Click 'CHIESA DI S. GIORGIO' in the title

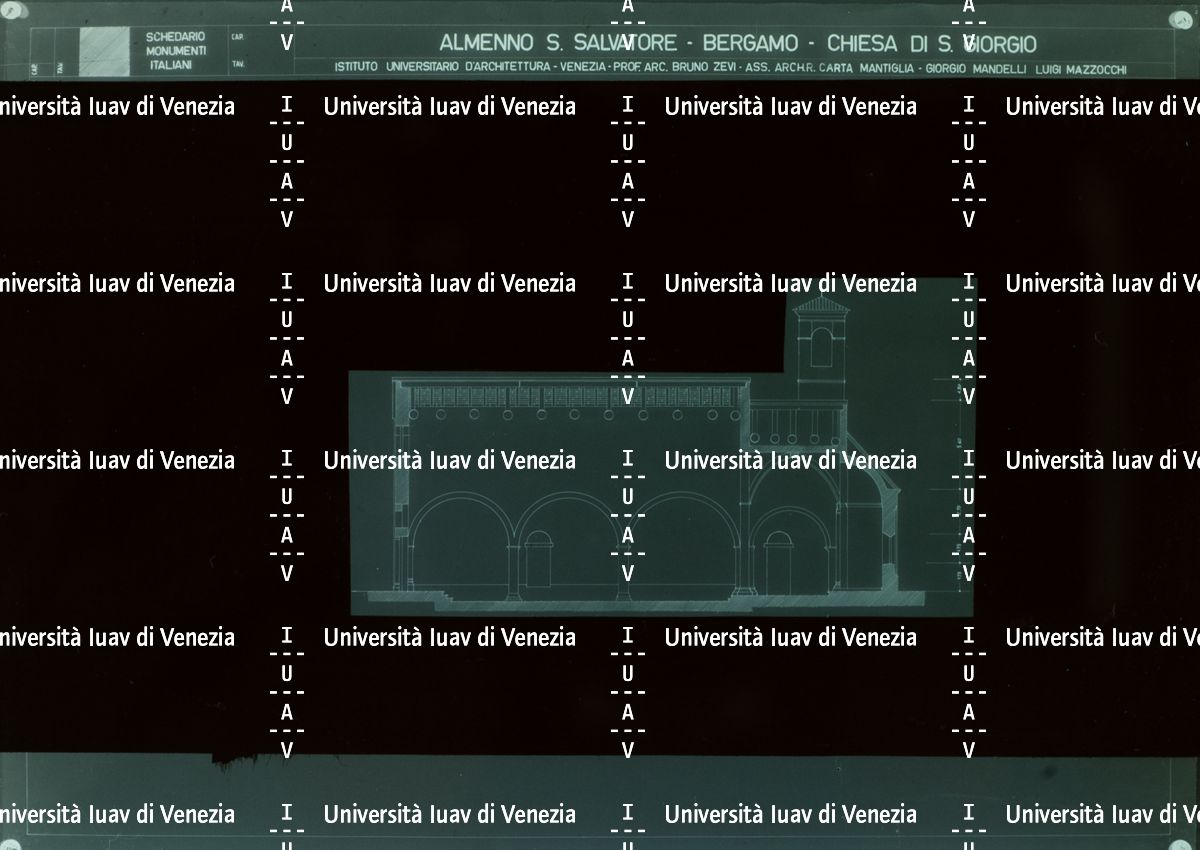[x=931, y=44]
